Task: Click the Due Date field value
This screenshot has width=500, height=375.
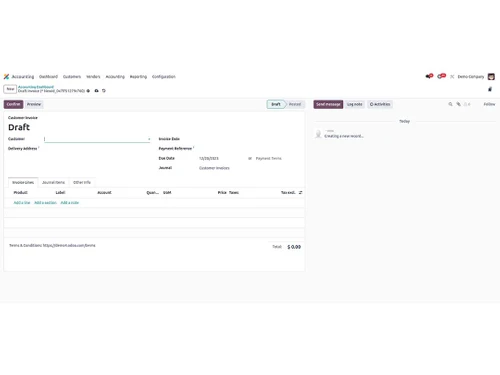Action: [209, 158]
